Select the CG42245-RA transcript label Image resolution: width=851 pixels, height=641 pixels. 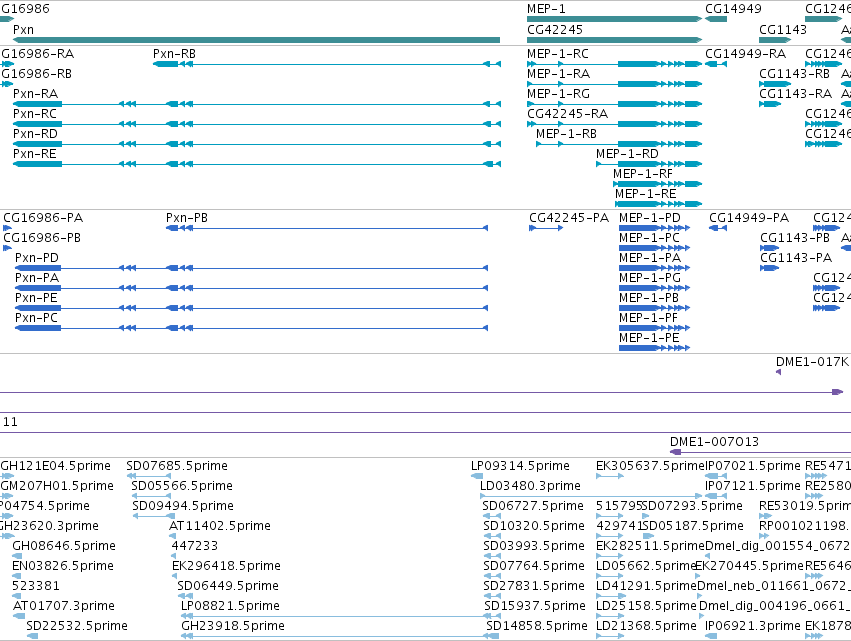click(x=568, y=114)
